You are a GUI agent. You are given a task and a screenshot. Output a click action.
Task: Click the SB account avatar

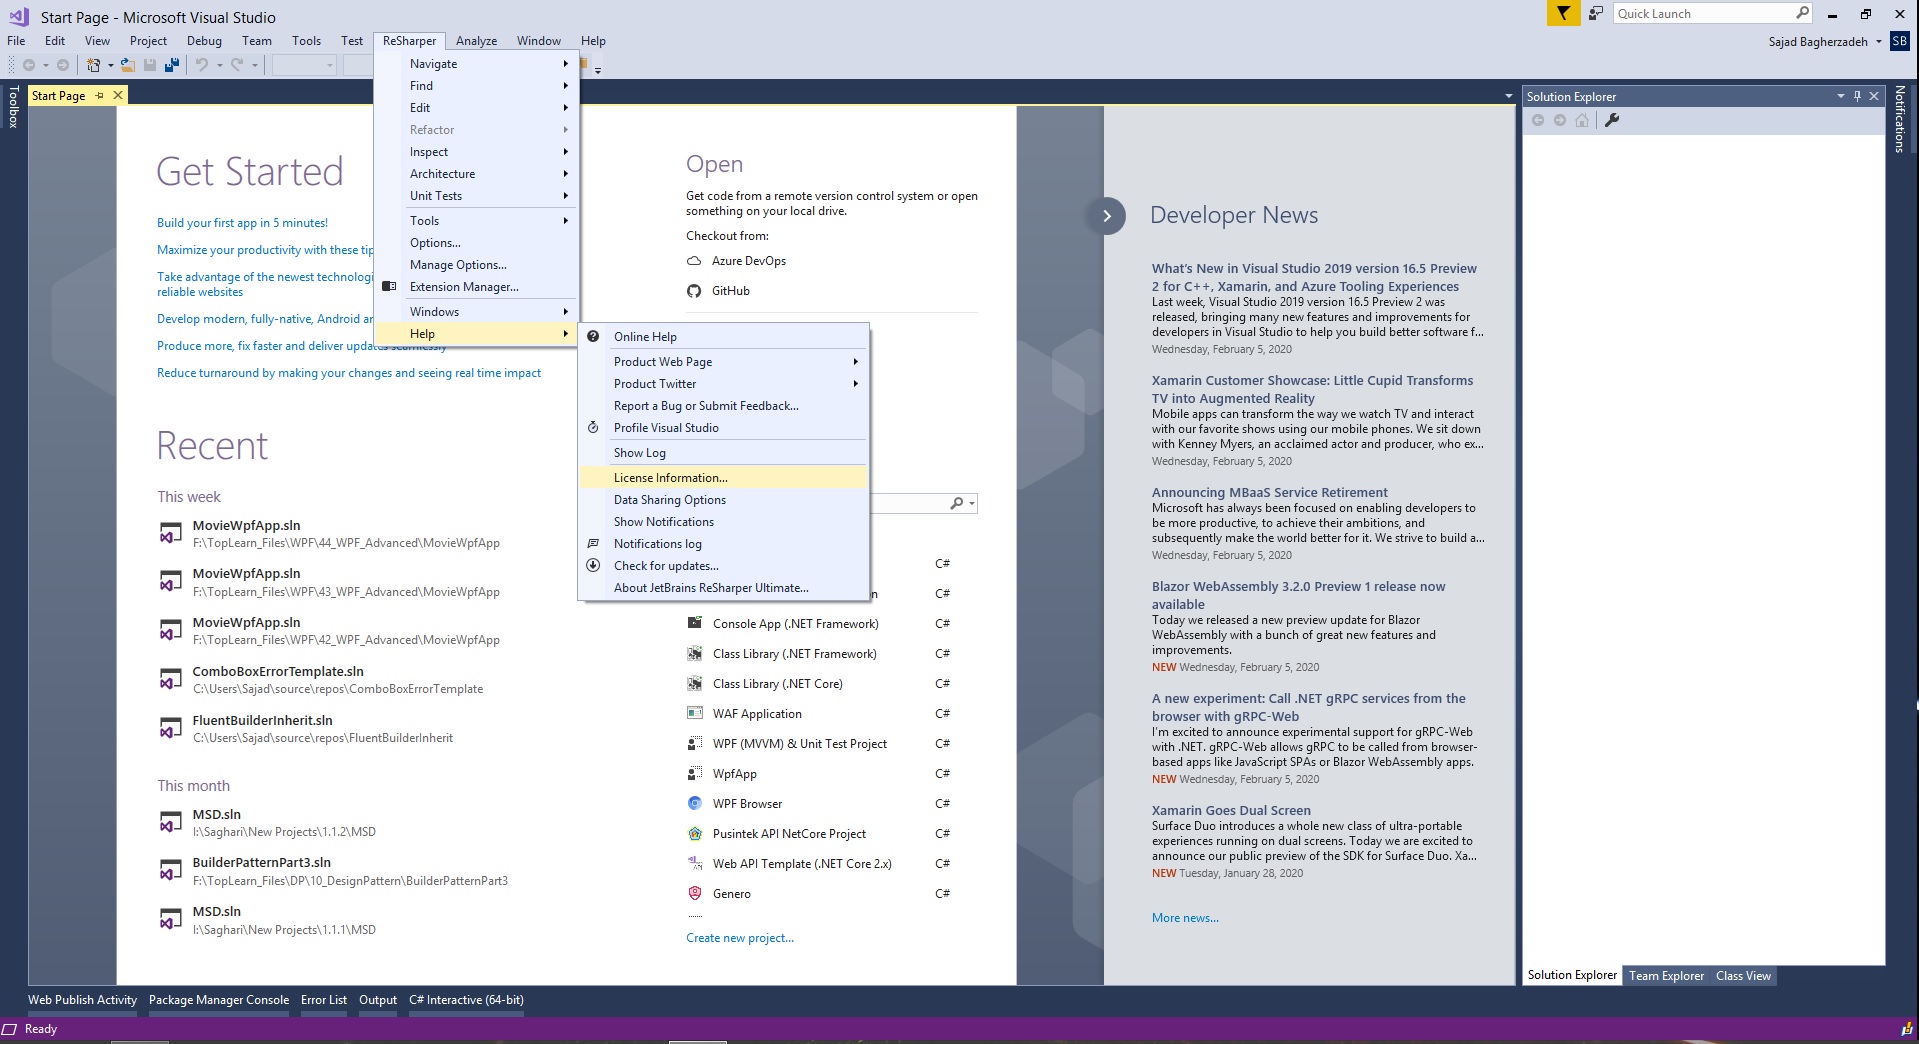click(1900, 41)
